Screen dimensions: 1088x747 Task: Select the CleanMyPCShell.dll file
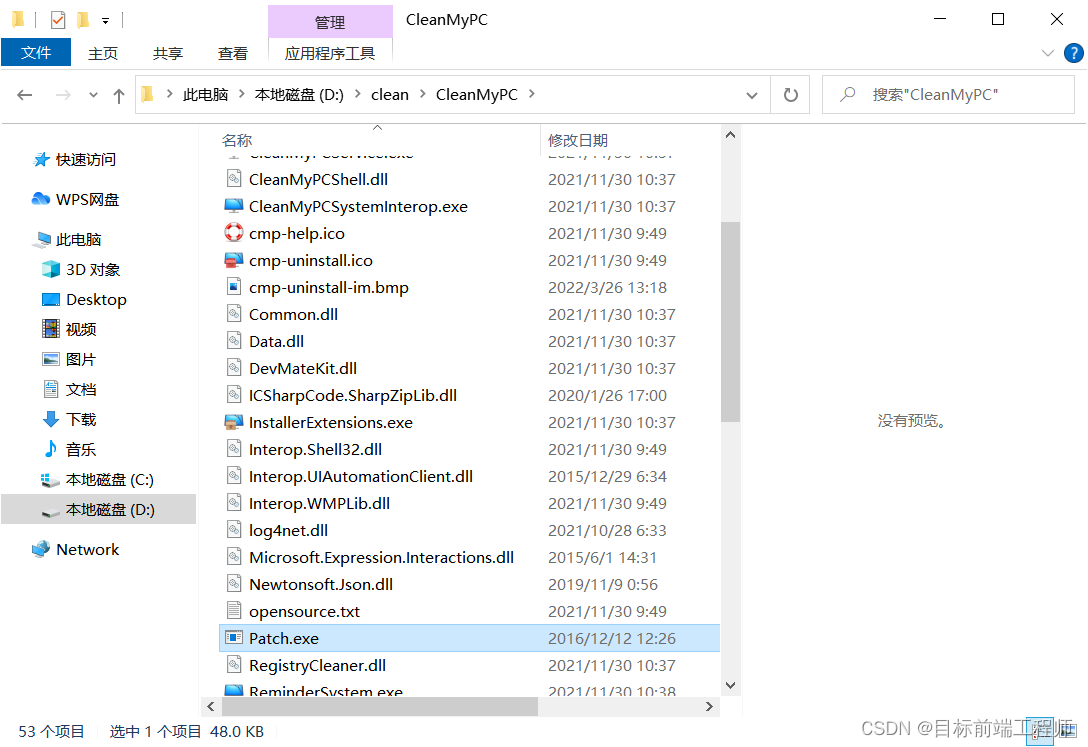(318, 180)
